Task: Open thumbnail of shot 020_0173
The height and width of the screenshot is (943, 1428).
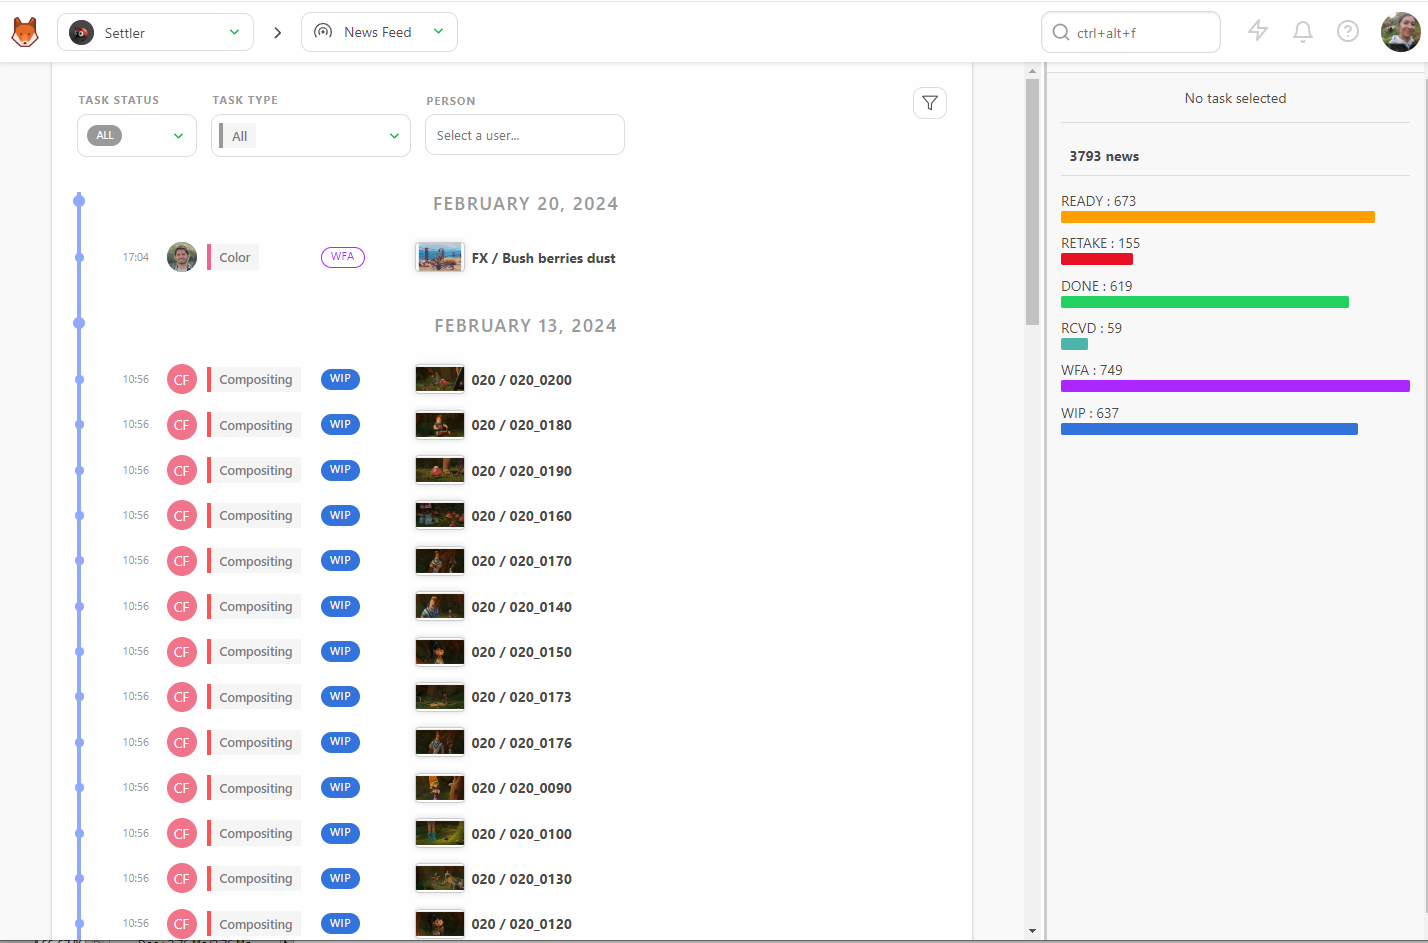Action: point(440,697)
